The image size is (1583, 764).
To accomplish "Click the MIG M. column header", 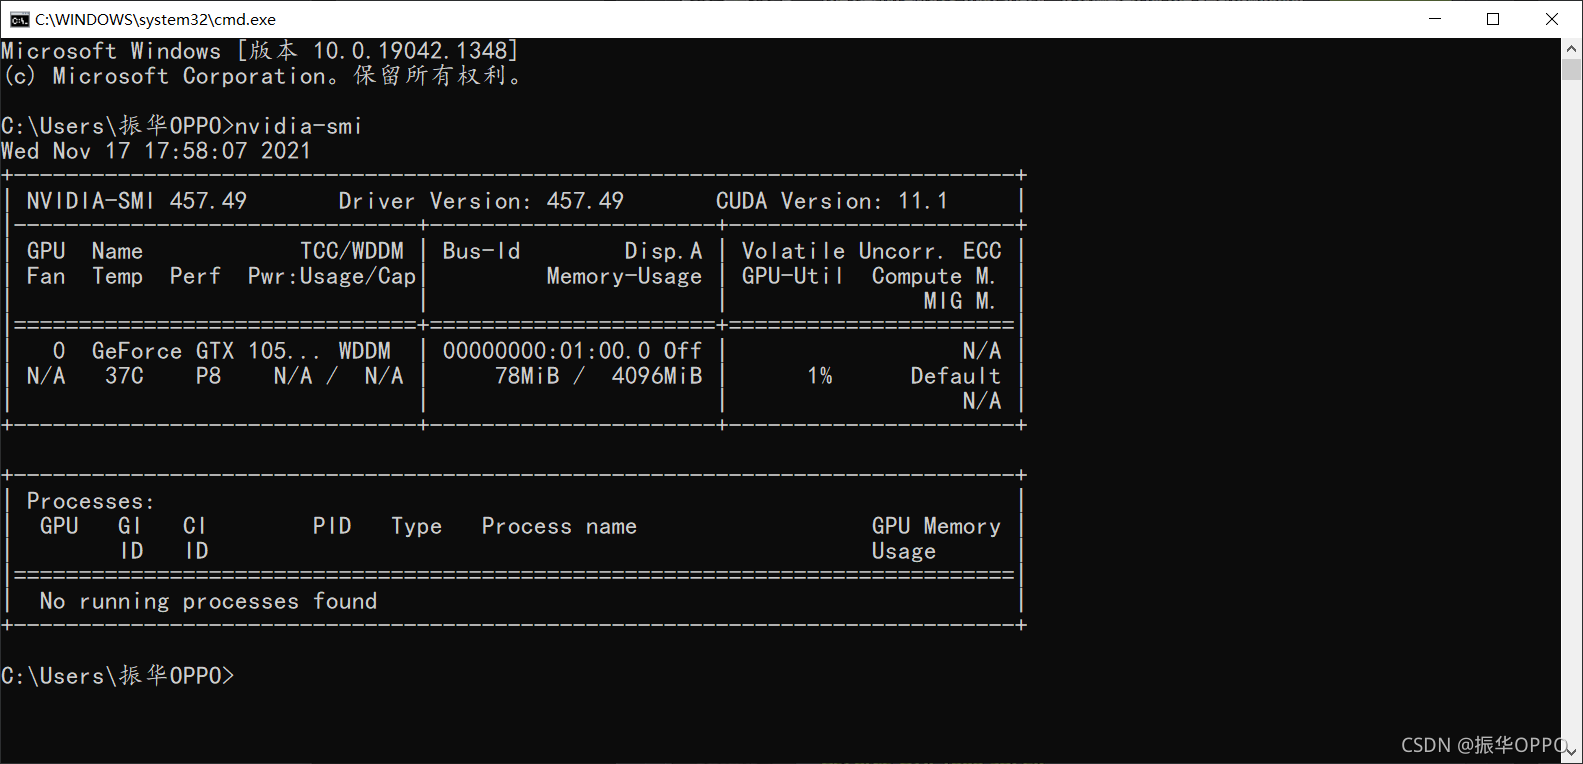I will click(959, 301).
